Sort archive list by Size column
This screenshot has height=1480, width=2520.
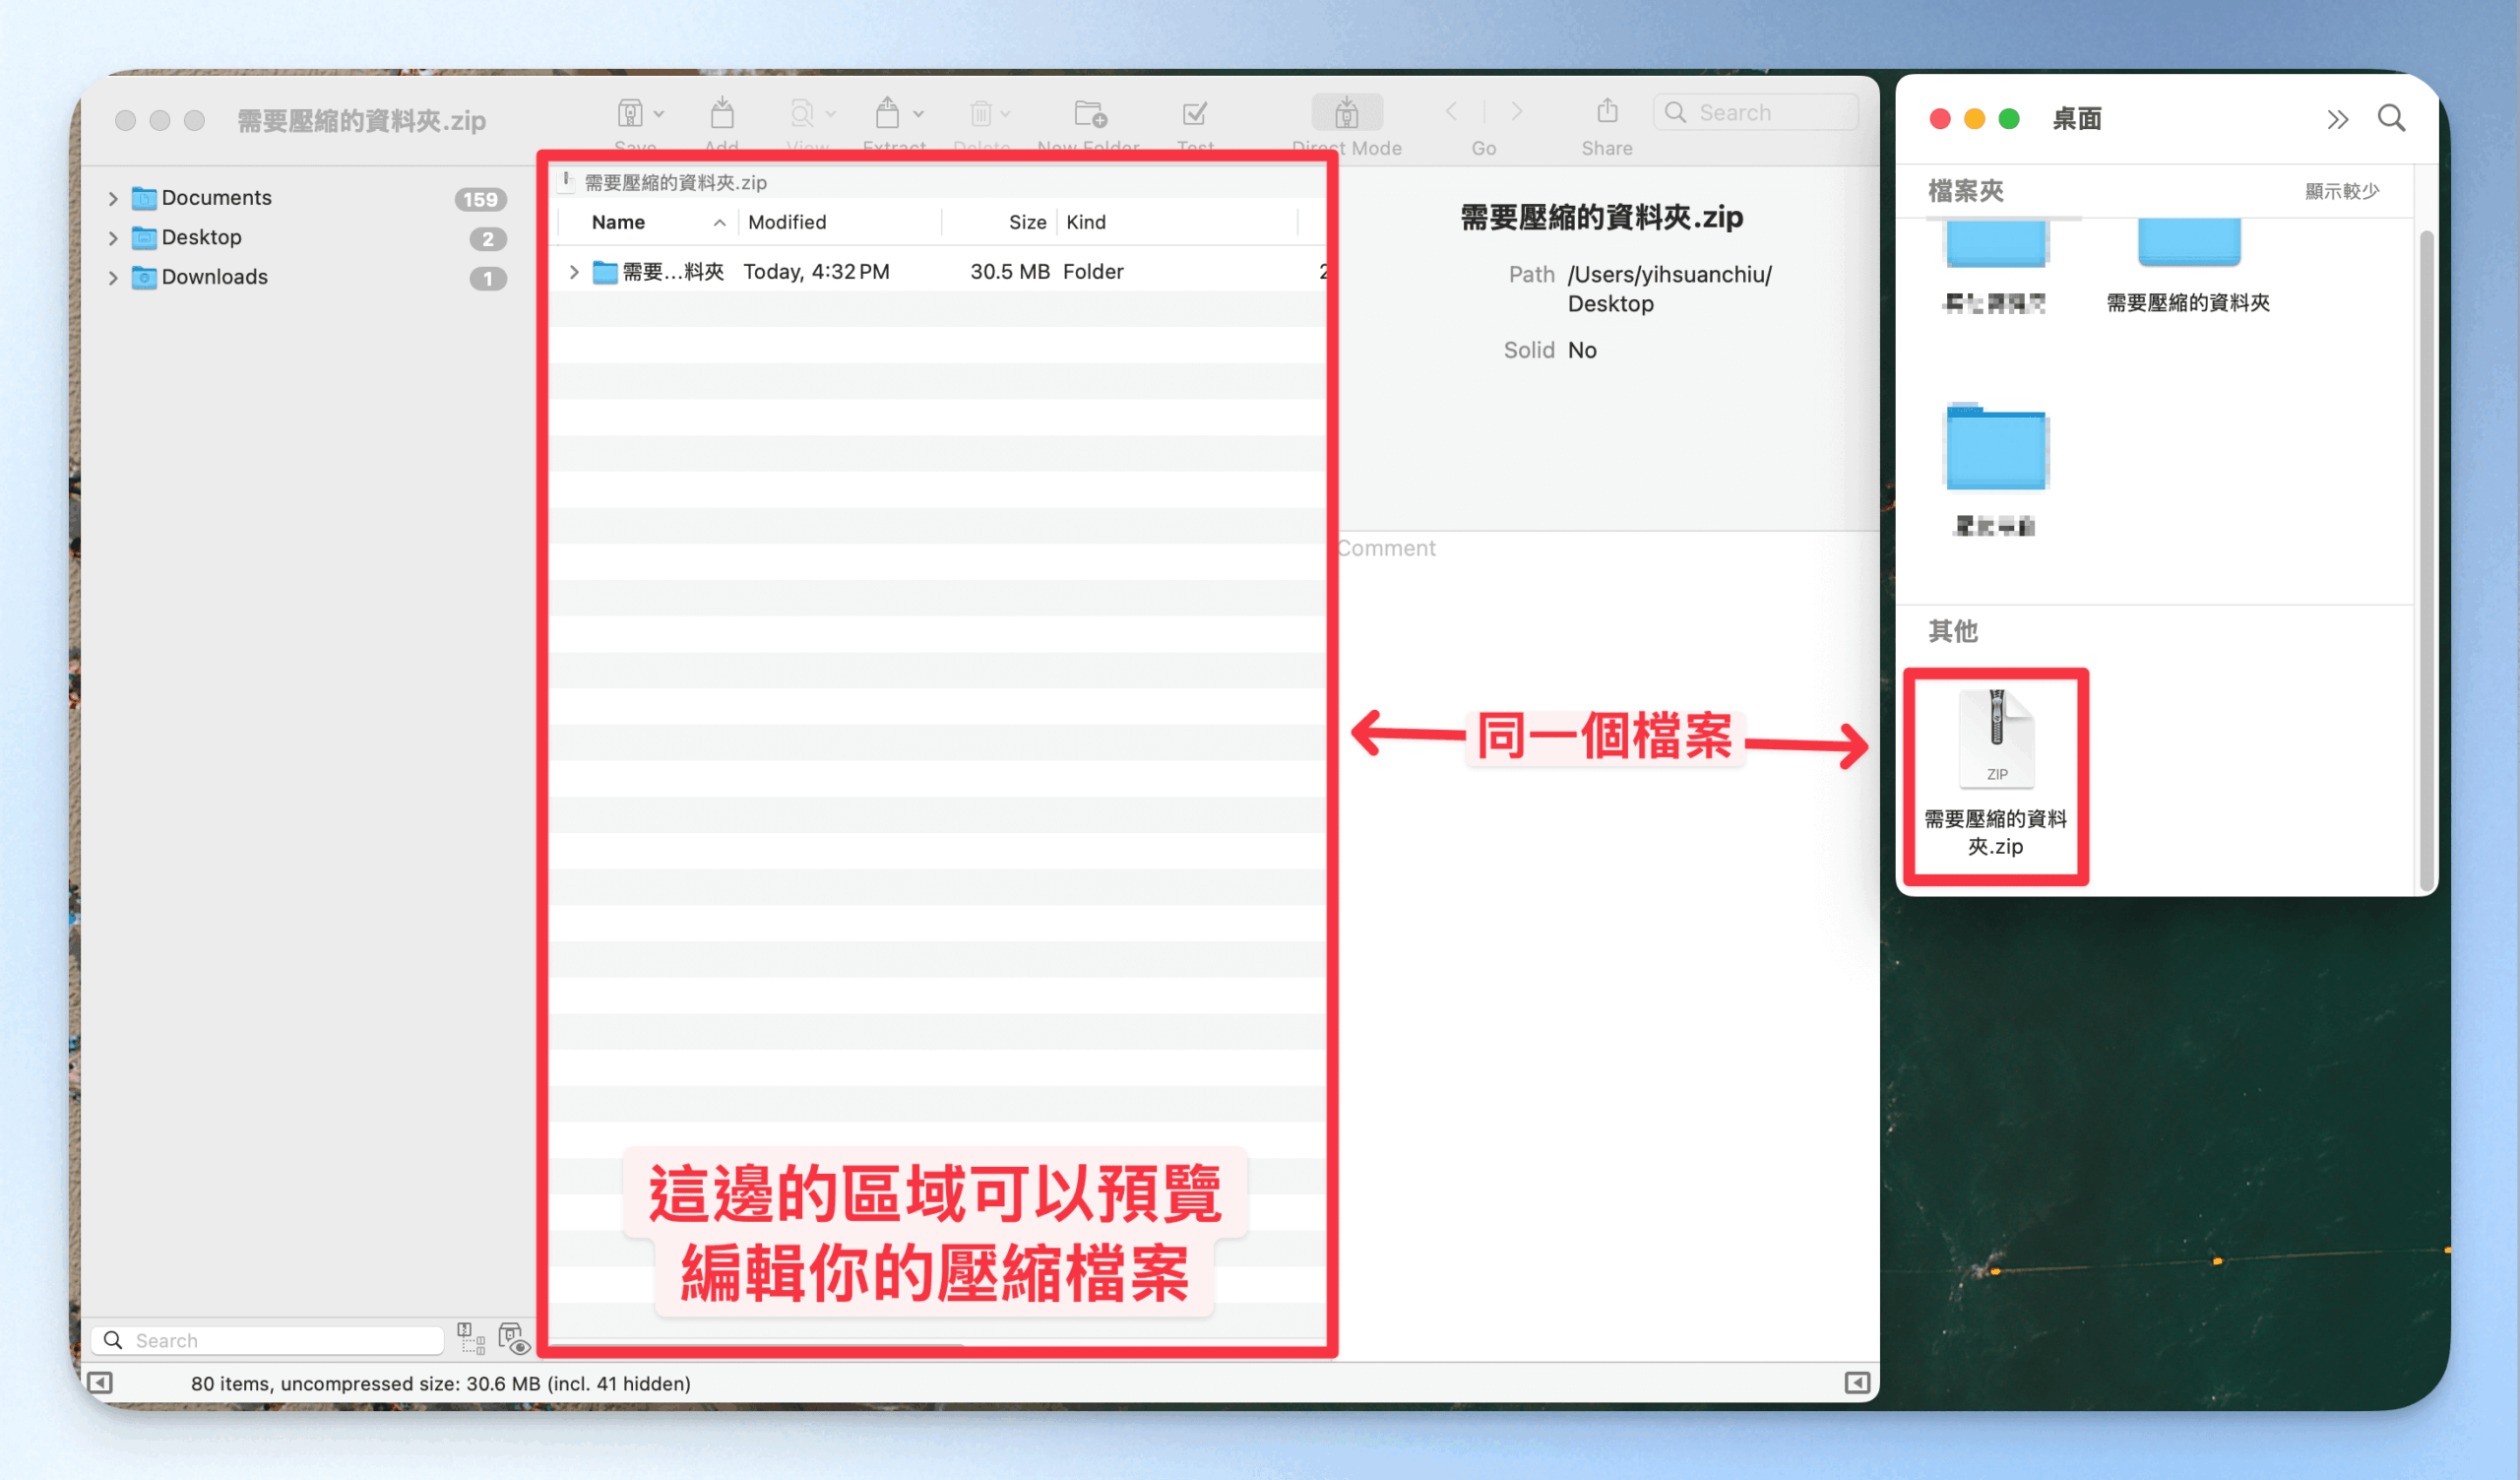point(1026,222)
